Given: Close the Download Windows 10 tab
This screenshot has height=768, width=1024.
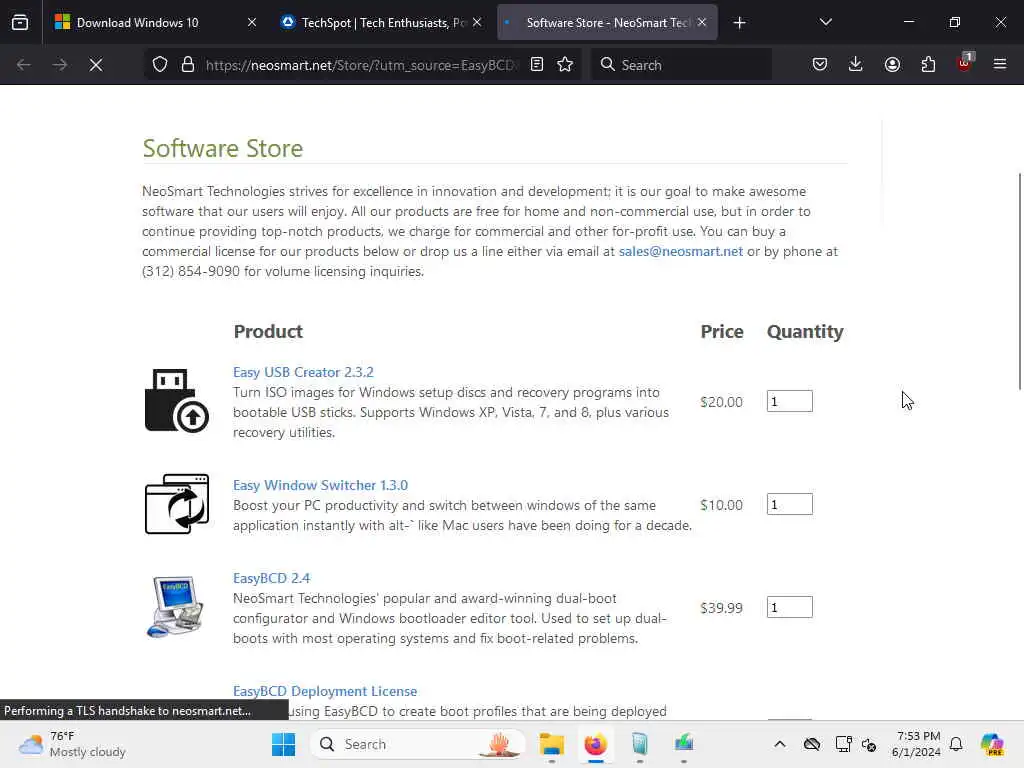Looking at the screenshot, I should (x=252, y=22).
